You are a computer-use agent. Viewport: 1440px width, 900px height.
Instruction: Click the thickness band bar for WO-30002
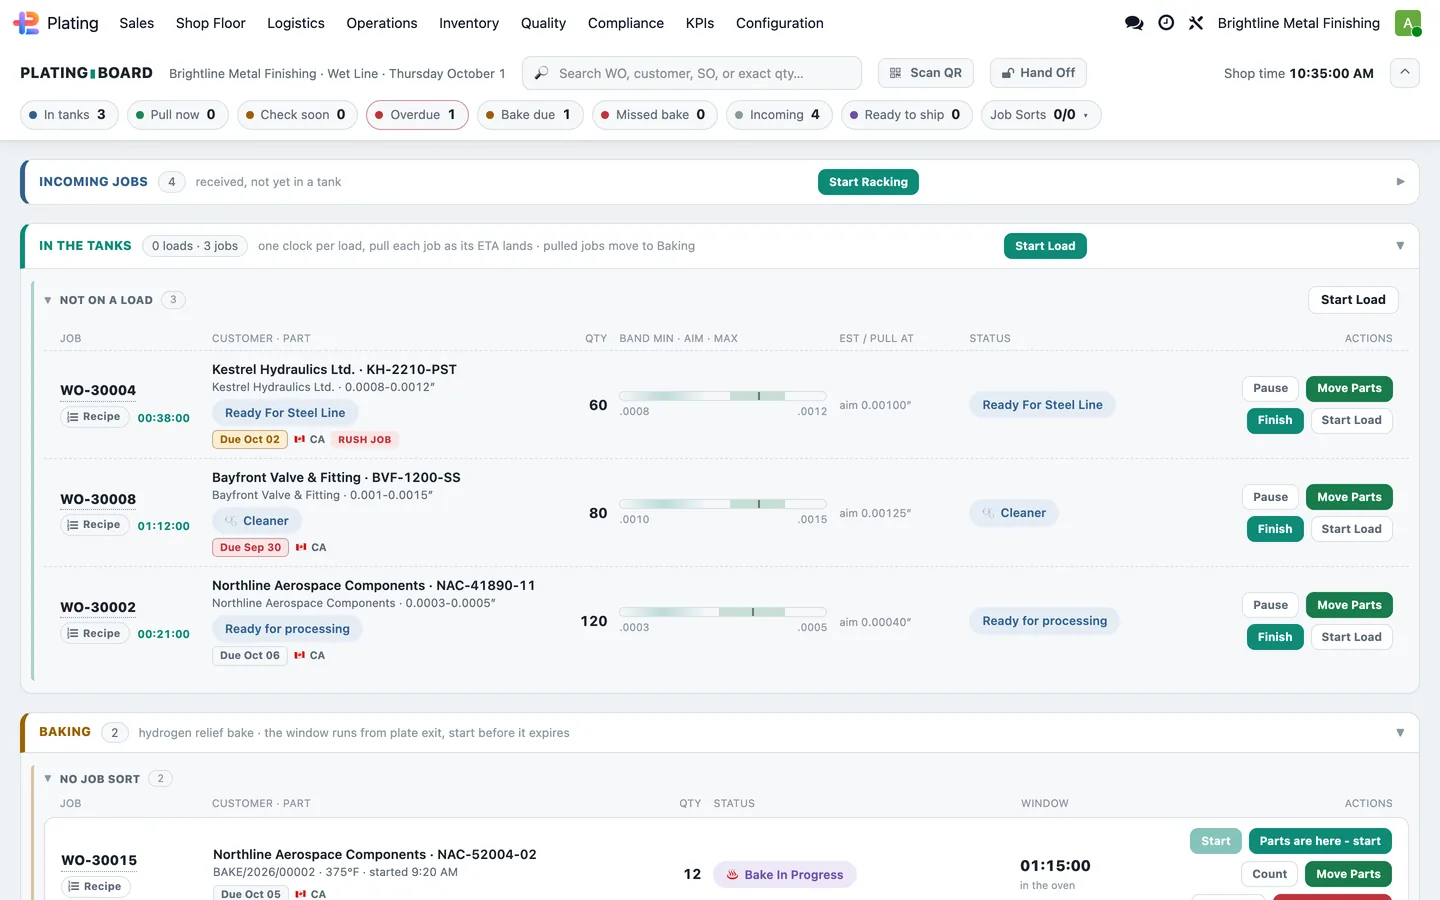click(723, 612)
